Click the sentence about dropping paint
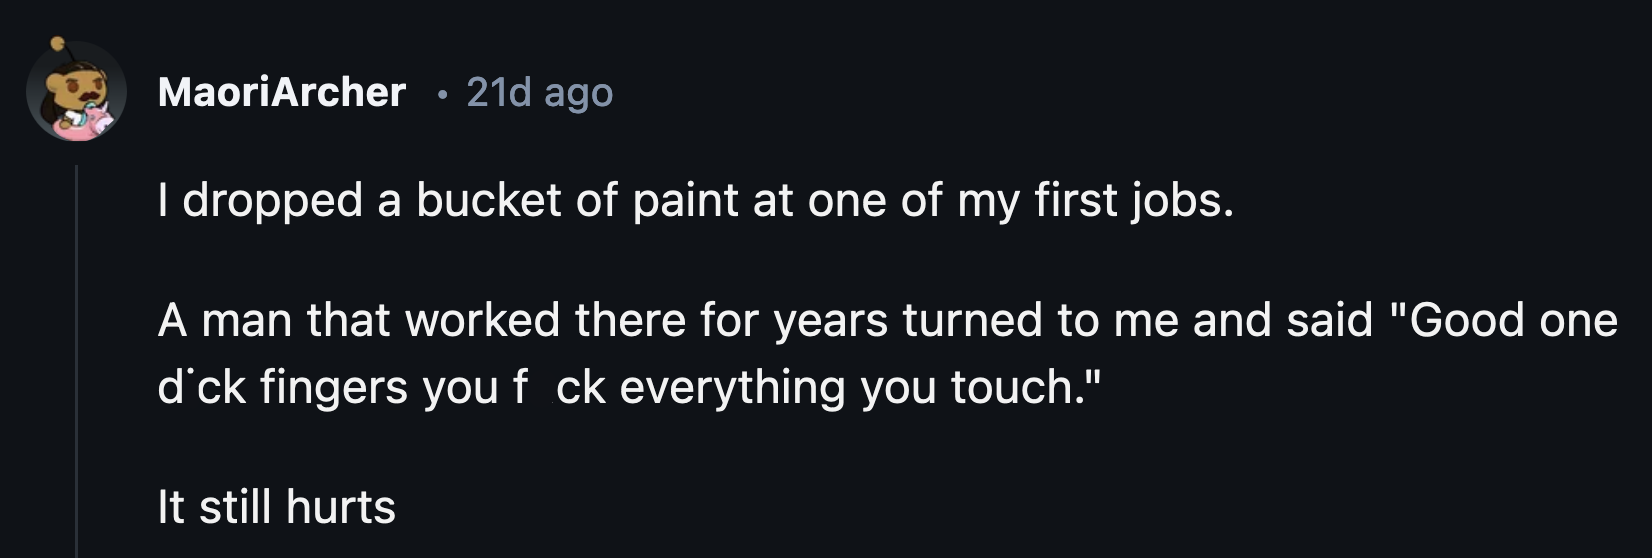Image resolution: width=1652 pixels, height=558 pixels. point(695,200)
